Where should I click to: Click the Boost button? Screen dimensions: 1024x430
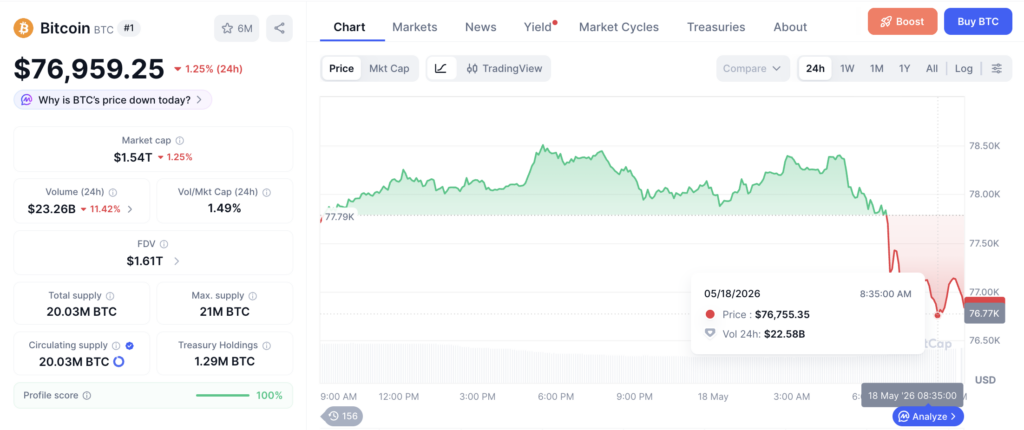(x=903, y=22)
